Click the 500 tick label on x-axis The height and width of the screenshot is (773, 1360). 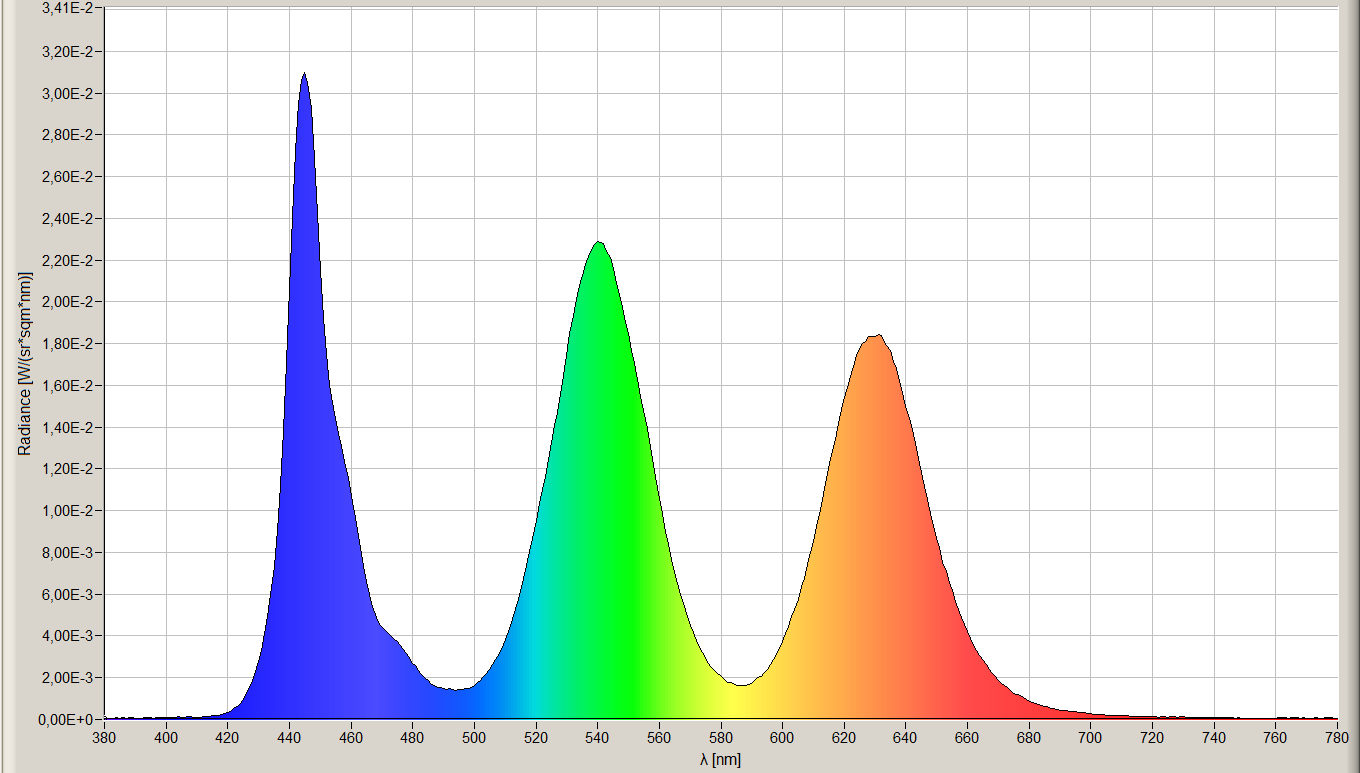(x=474, y=738)
